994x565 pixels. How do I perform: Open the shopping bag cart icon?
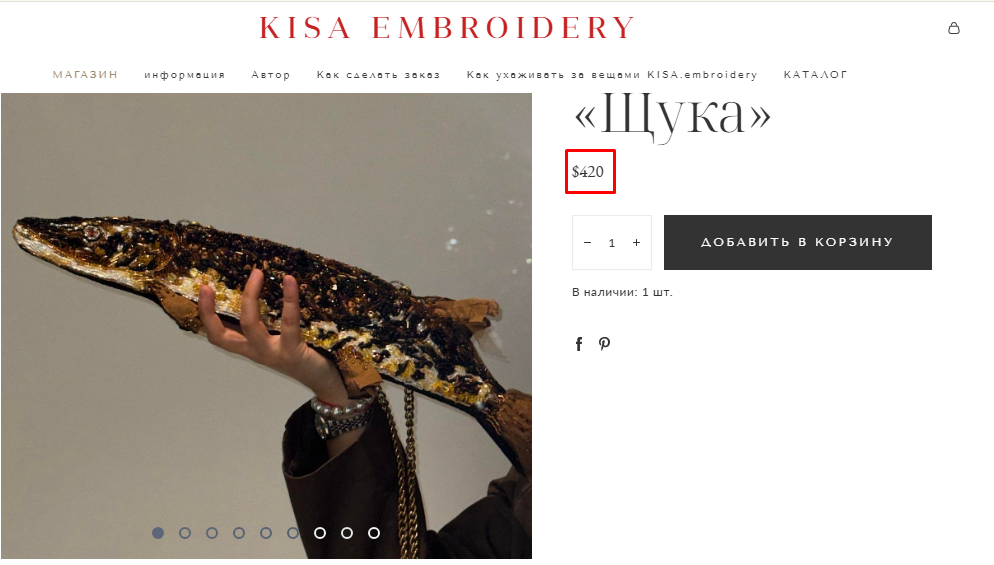(x=953, y=28)
